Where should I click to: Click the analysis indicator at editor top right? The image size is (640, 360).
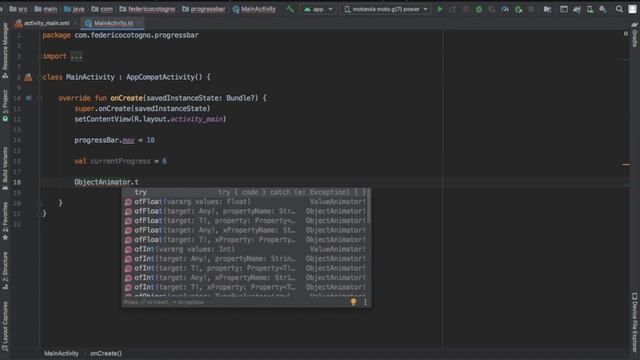(x=626, y=34)
